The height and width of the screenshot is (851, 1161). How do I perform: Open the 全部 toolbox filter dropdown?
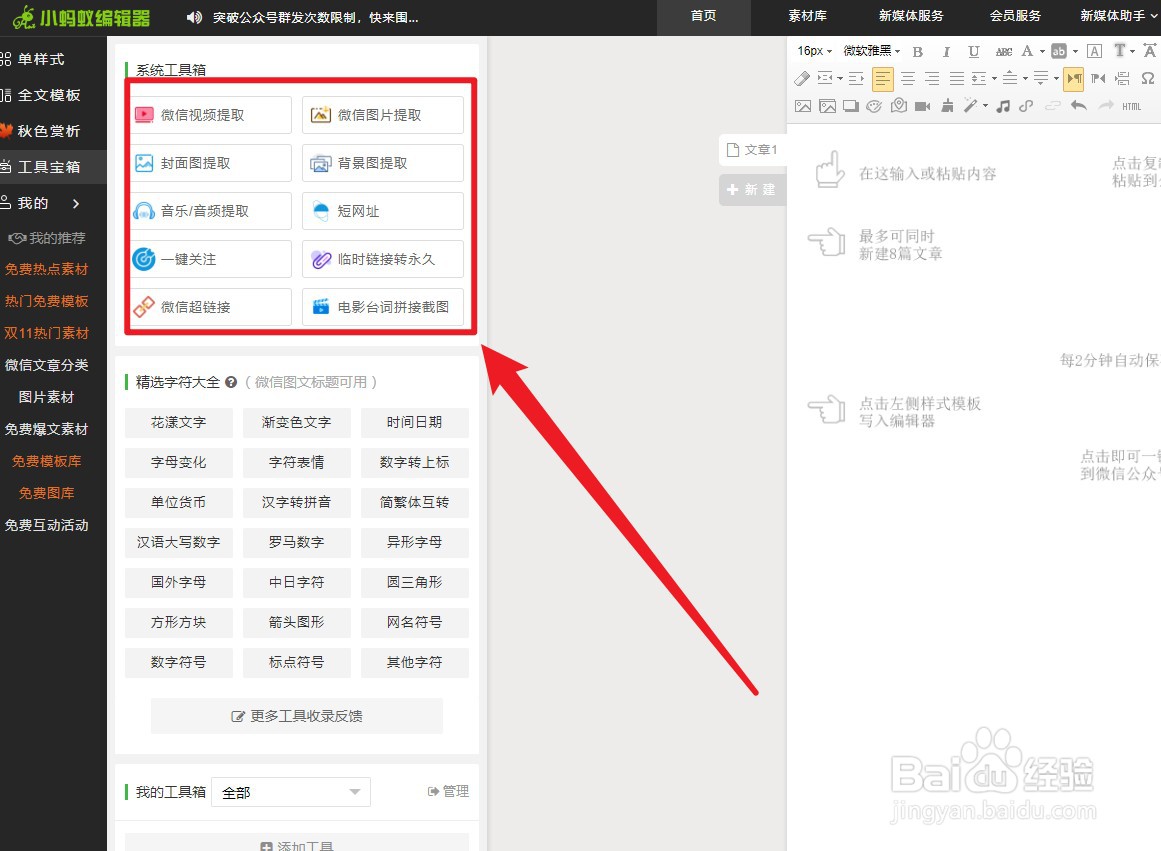pyautogui.click(x=291, y=792)
